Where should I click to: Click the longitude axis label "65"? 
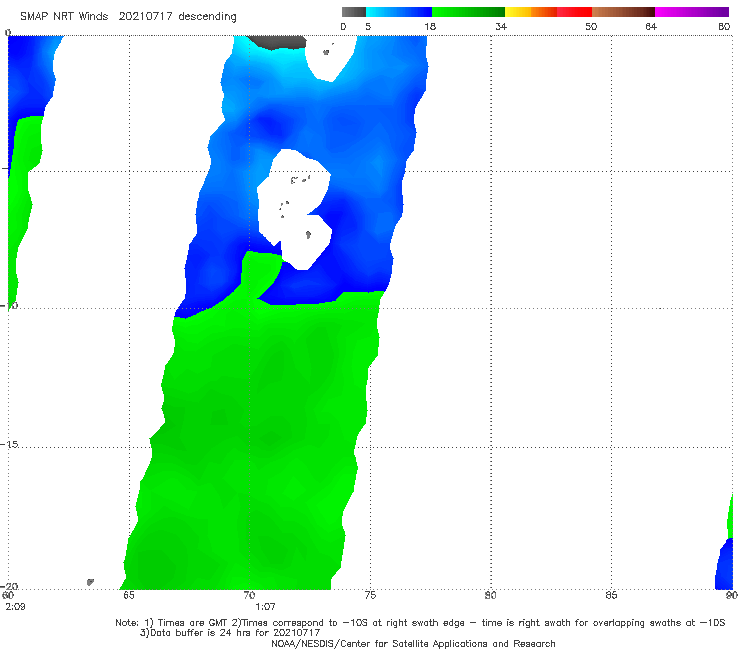(128, 595)
